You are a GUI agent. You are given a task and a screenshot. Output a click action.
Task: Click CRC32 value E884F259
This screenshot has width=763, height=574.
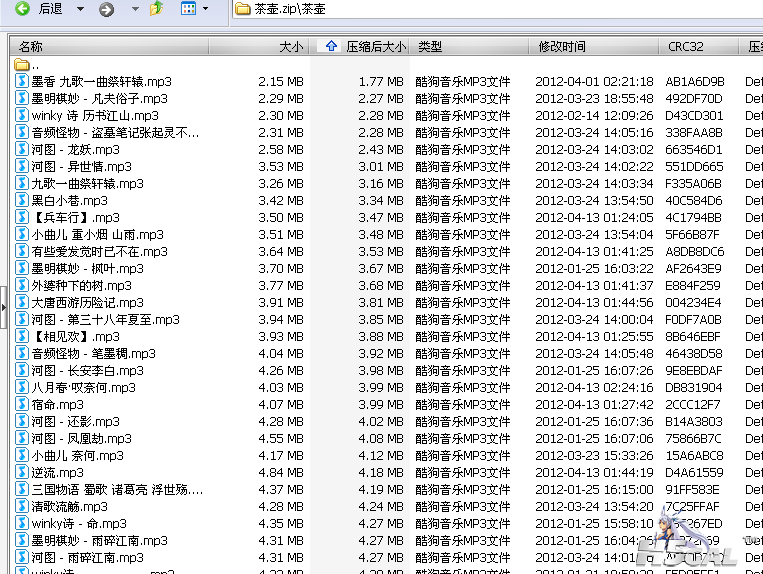click(693, 286)
